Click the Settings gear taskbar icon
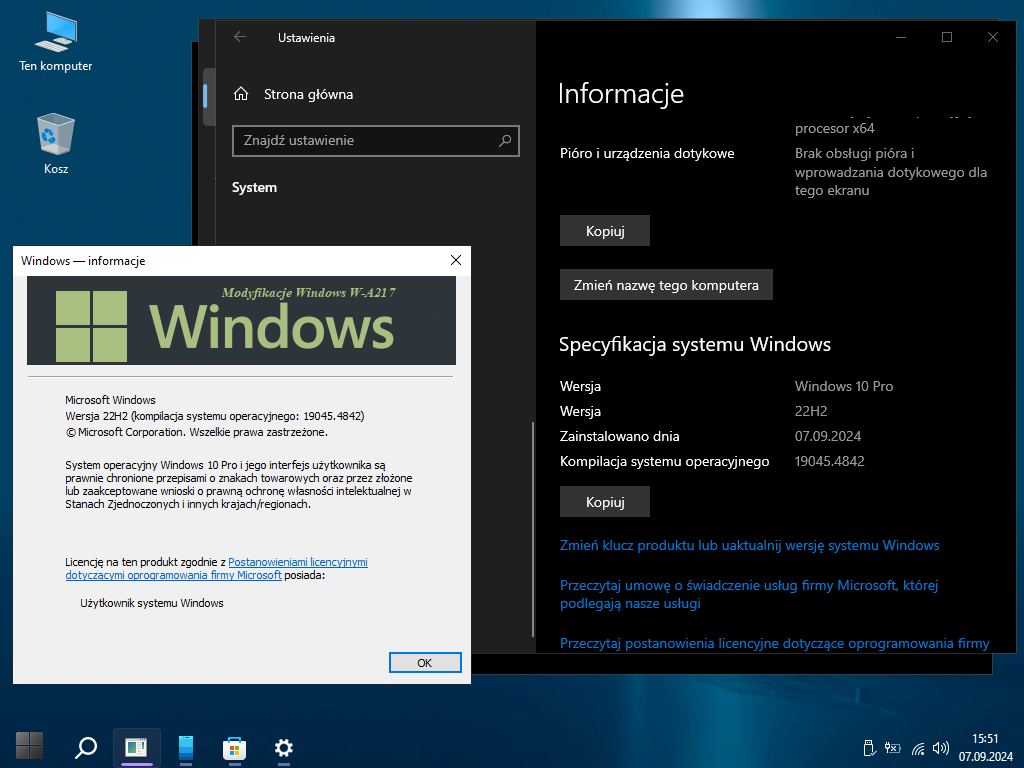Viewport: 1024px width, 768px height. 284,747
